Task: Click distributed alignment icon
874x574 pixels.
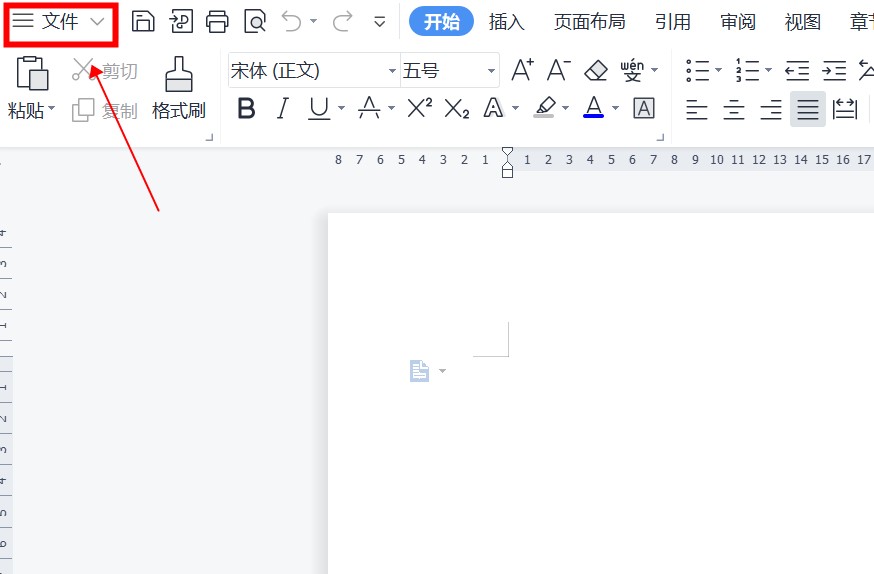Action: pyautogui.click(x=844, y=109)
